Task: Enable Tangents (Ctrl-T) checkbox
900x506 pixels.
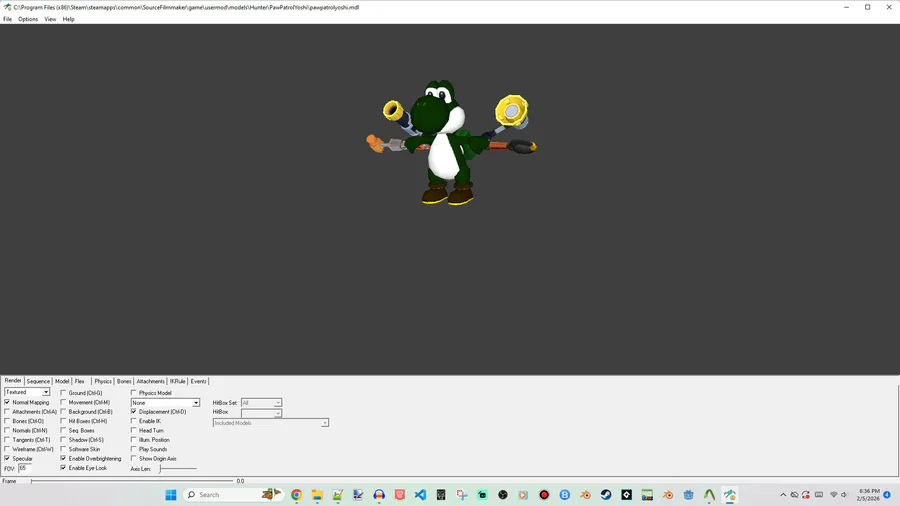Action: point(7,440)
